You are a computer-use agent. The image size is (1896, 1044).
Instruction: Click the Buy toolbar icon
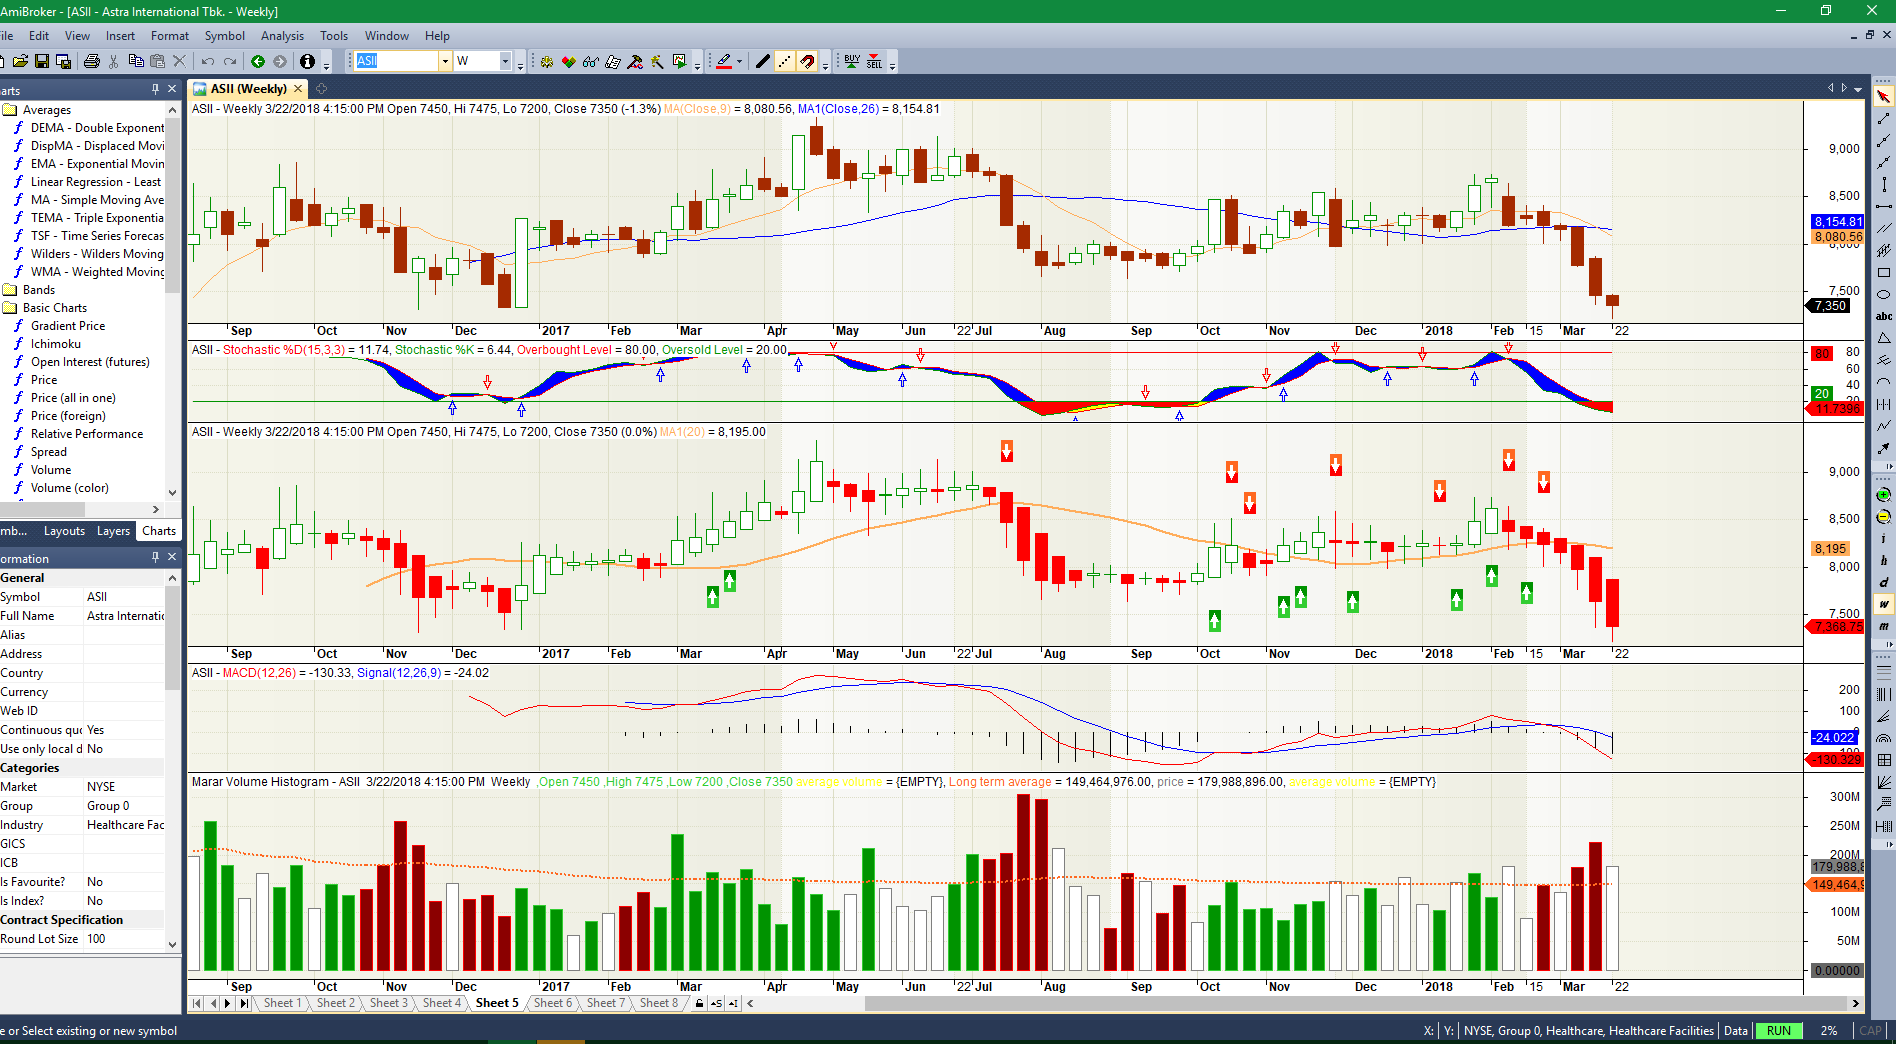pos(852,61)
